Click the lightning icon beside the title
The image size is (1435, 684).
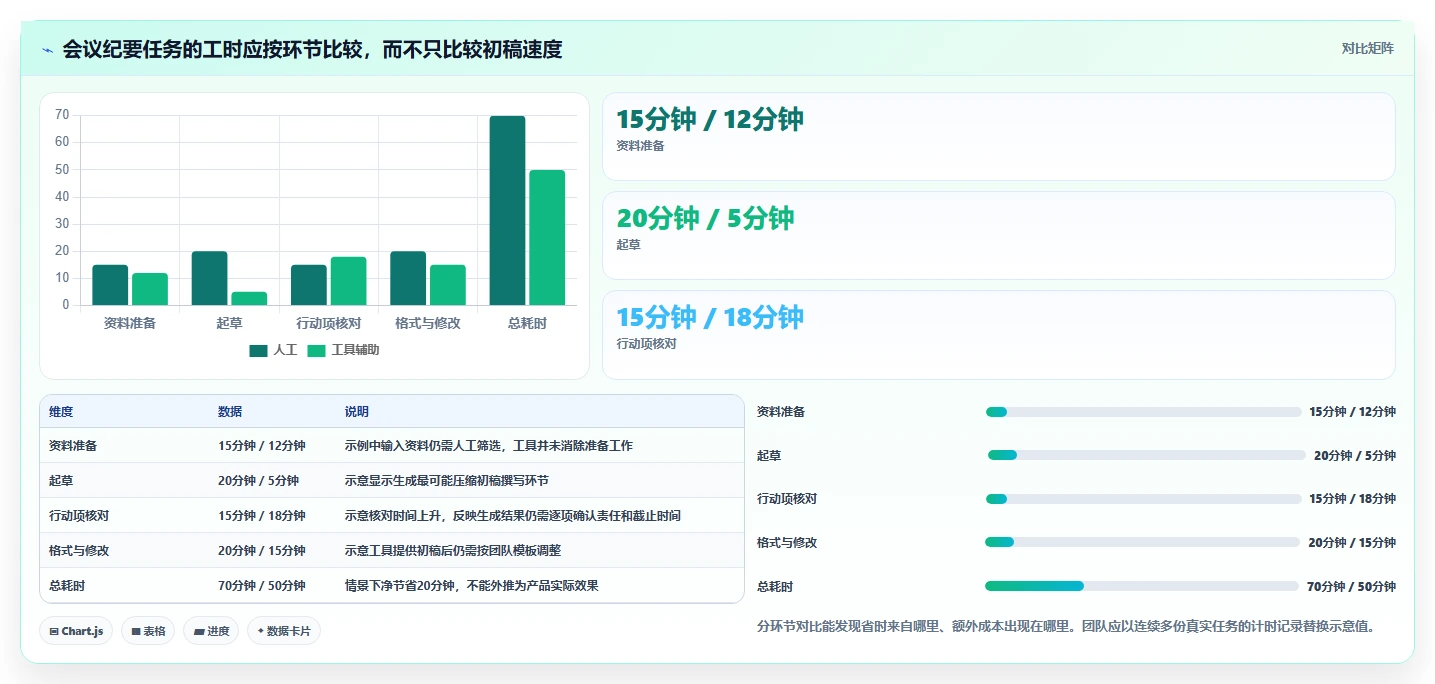48,50
